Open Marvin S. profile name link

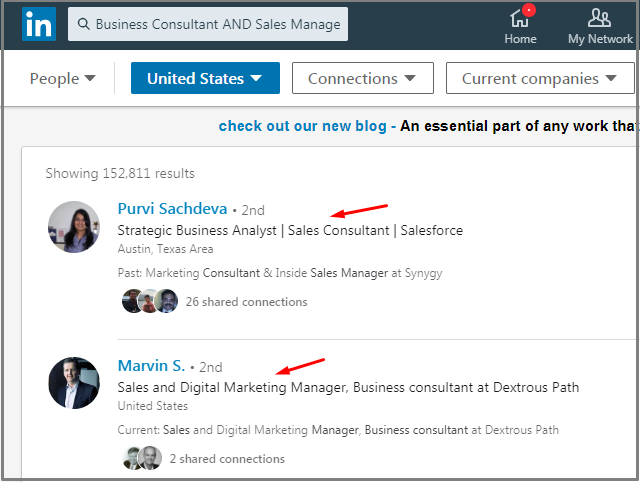pyautogui.click(x=151, y=366)
